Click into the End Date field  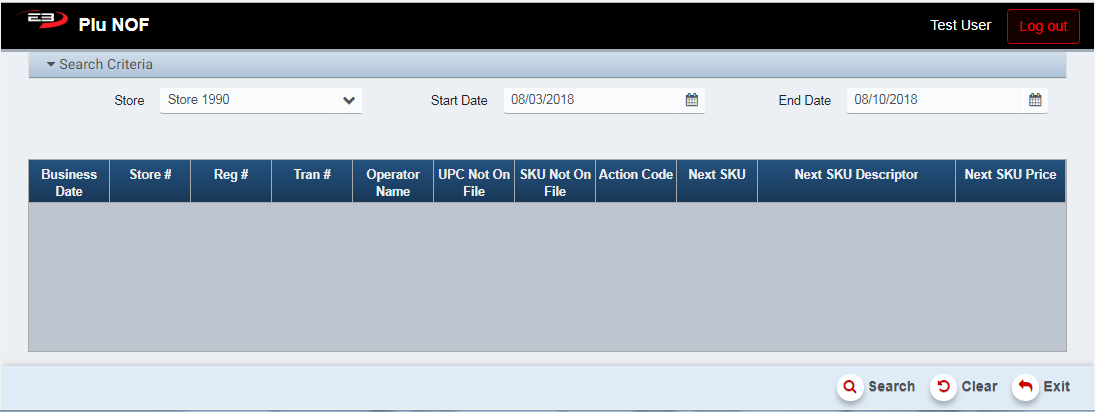935,100
